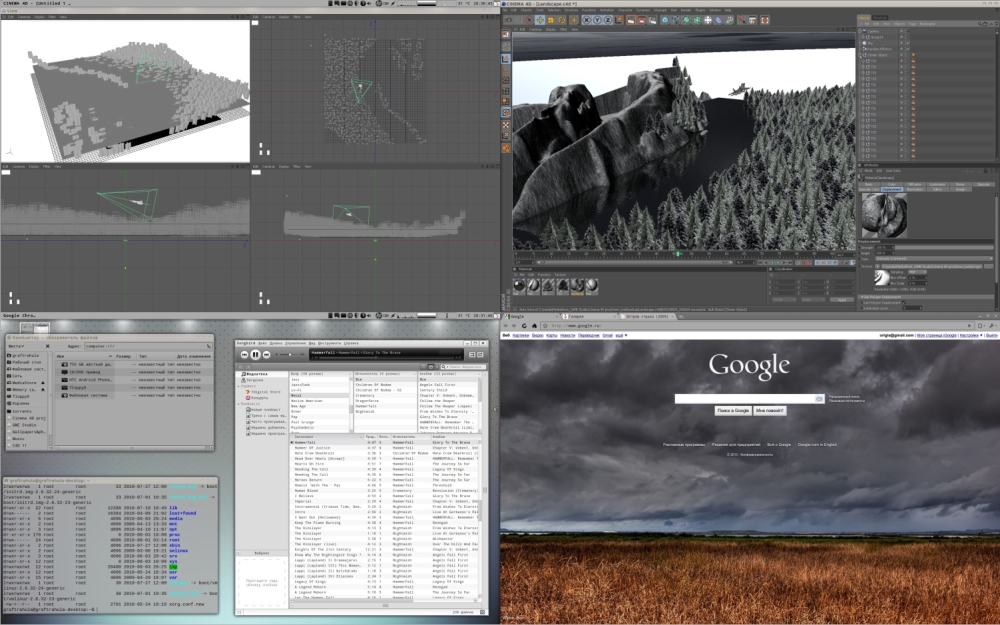Select the Move tool in Cinema 4D toolbar
The height and width of the screenshot is (625, 1000).
tap(540, 20)
